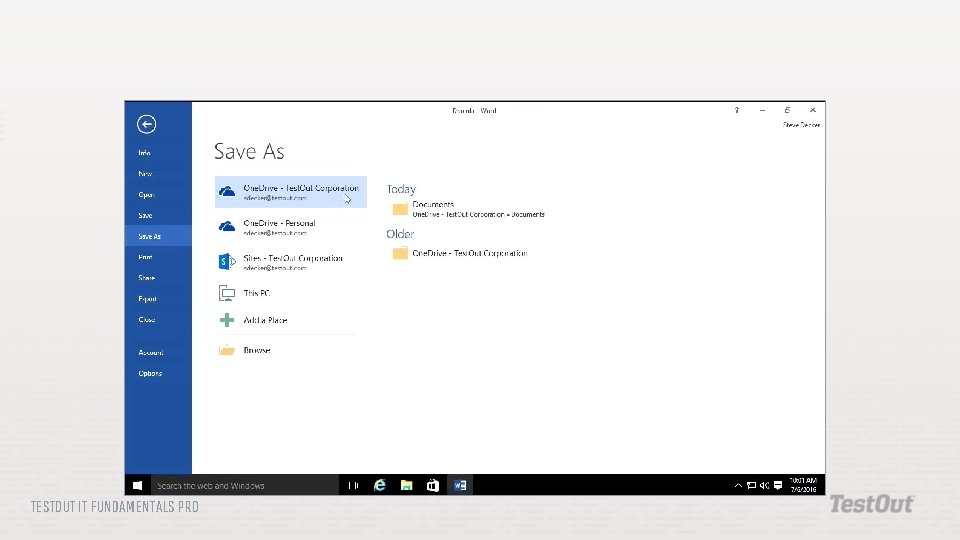960x540 pixels.
Task: Click the Steve Decker account name
Action: [801, 125]
